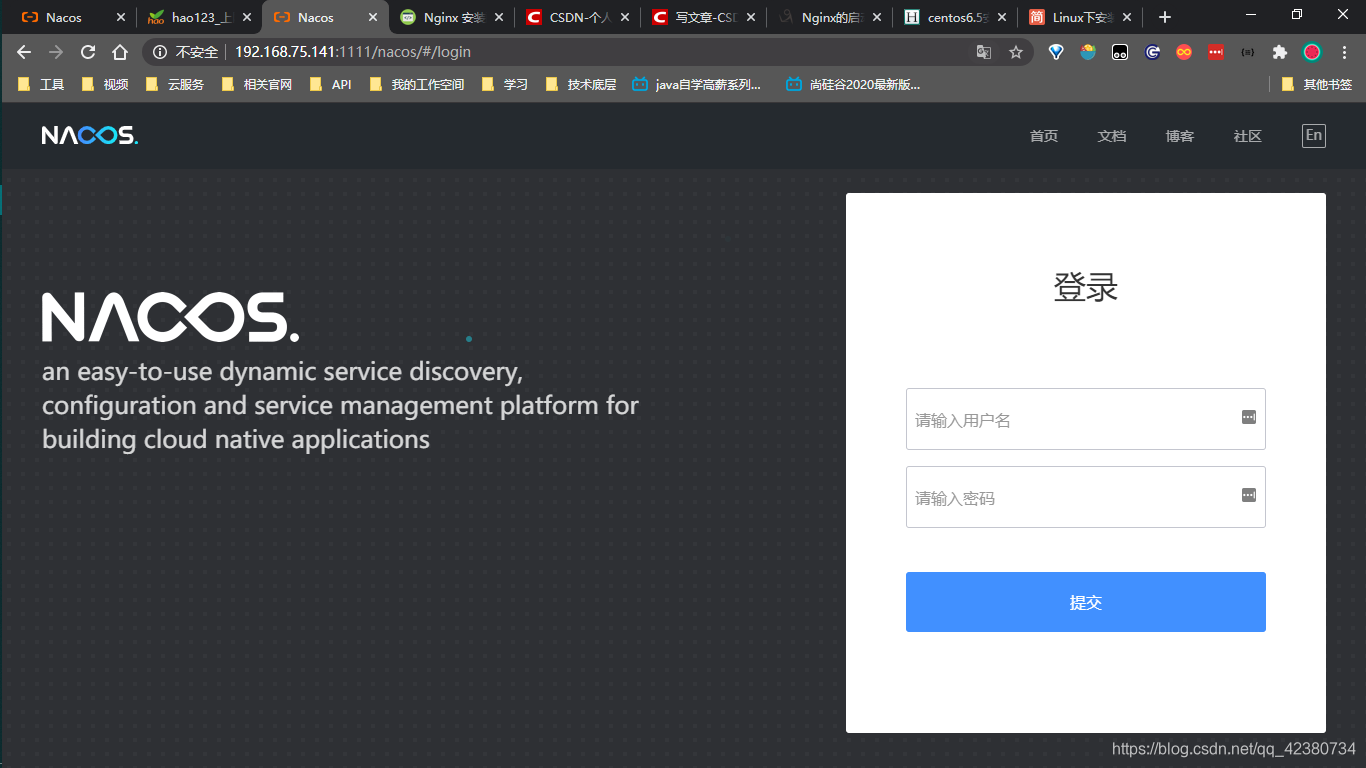1366x768 pixels.
Task: Open the watermelon profile avatar
Action: point(1312,52)
